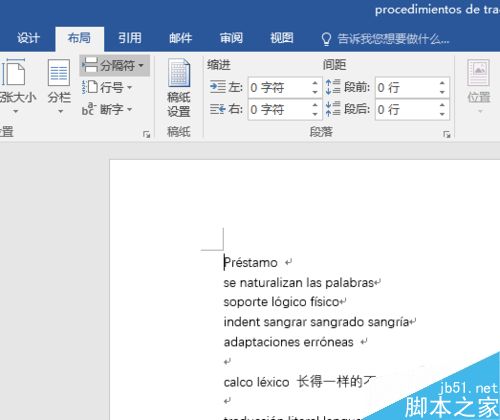Click the hyphenation (断字) bc icon

tap(89, 109)
